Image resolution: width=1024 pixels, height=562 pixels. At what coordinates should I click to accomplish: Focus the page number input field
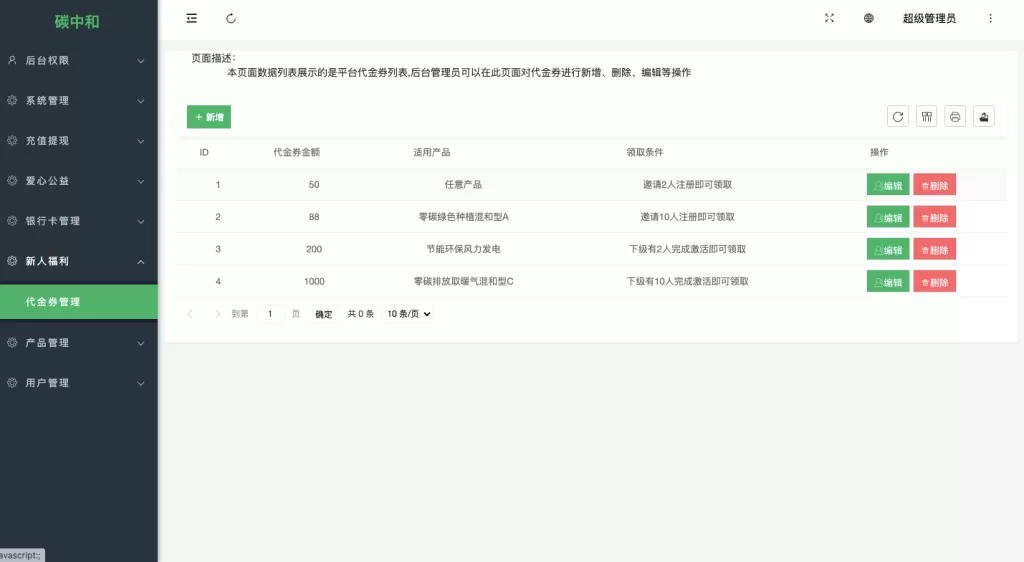270,314
